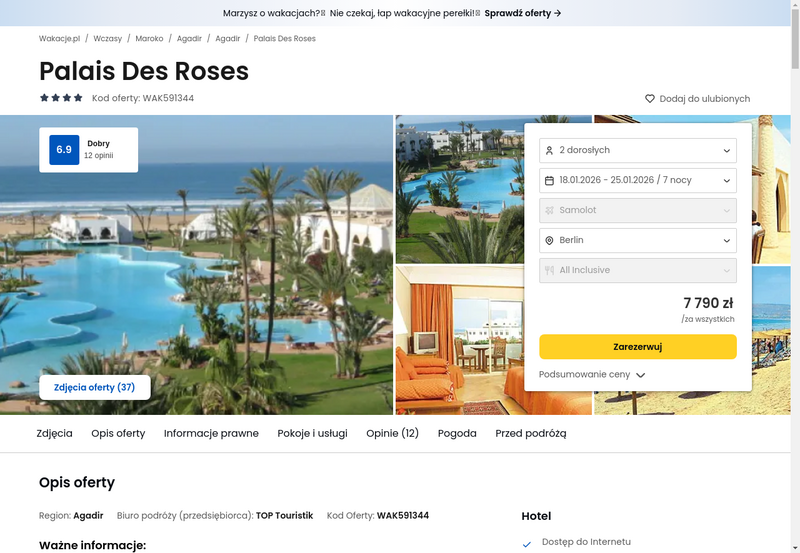
Task: Click the blue 6.9 rating badge
Action: coord(64,149)
